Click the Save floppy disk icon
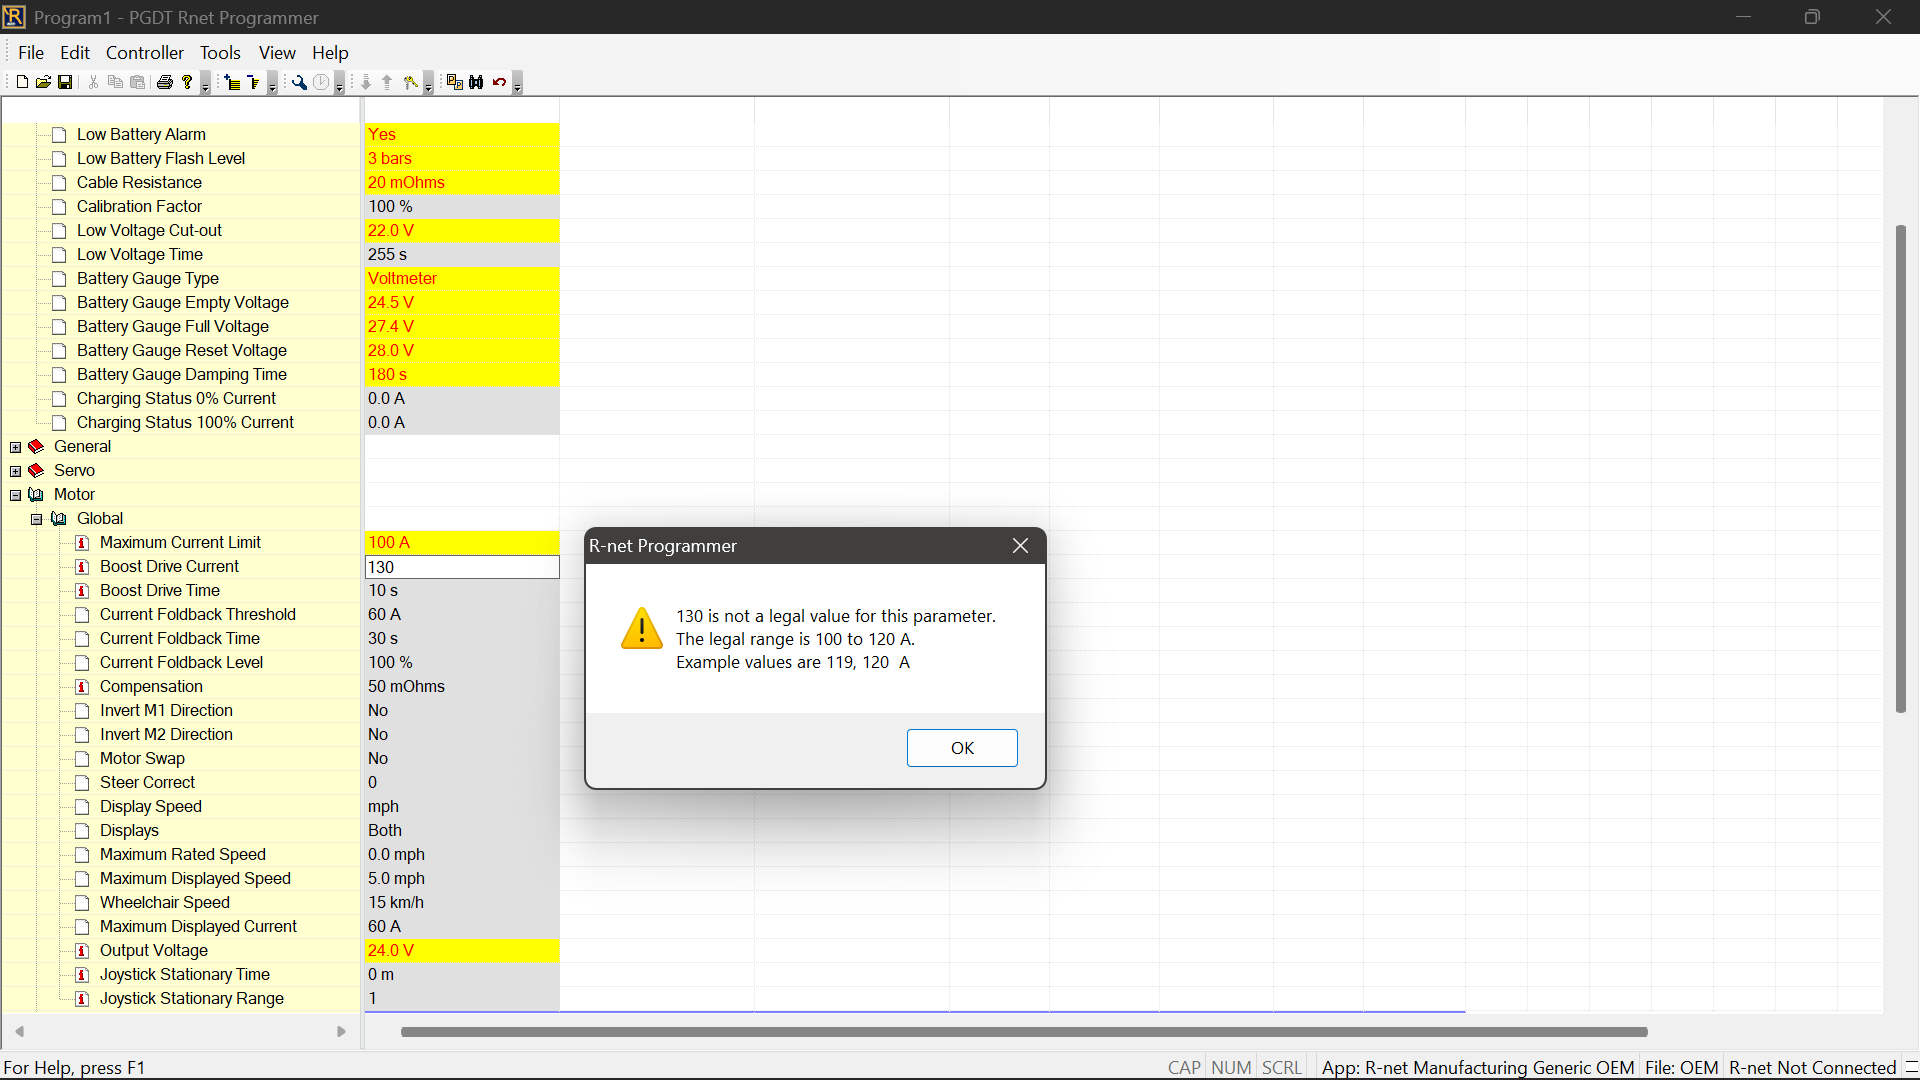 (65, 82)
